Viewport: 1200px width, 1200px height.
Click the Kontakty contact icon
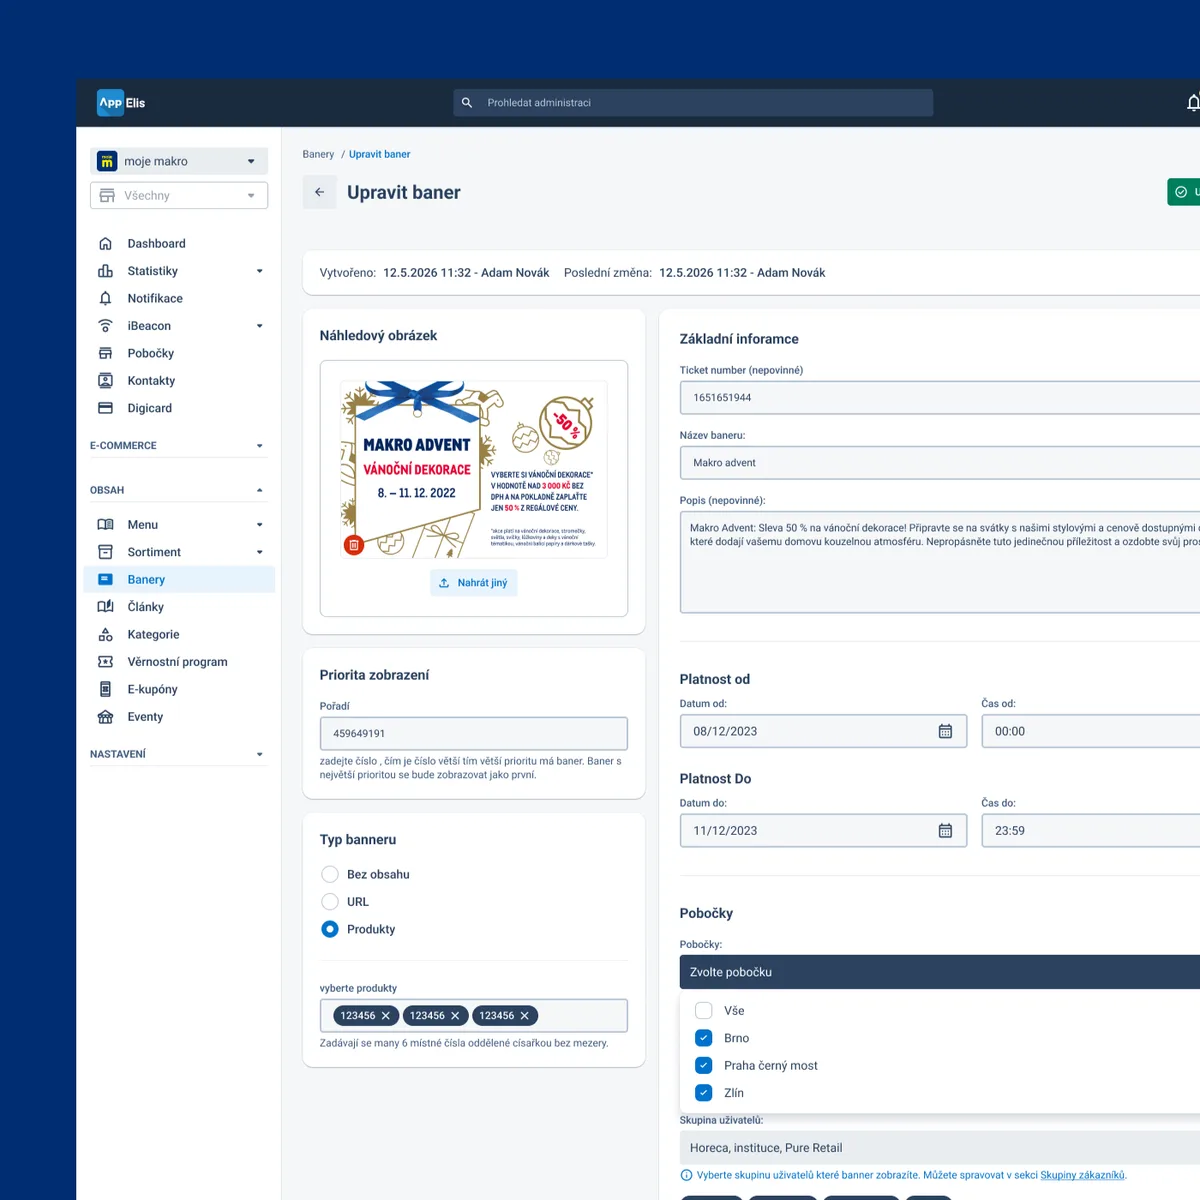coord(105,380)
